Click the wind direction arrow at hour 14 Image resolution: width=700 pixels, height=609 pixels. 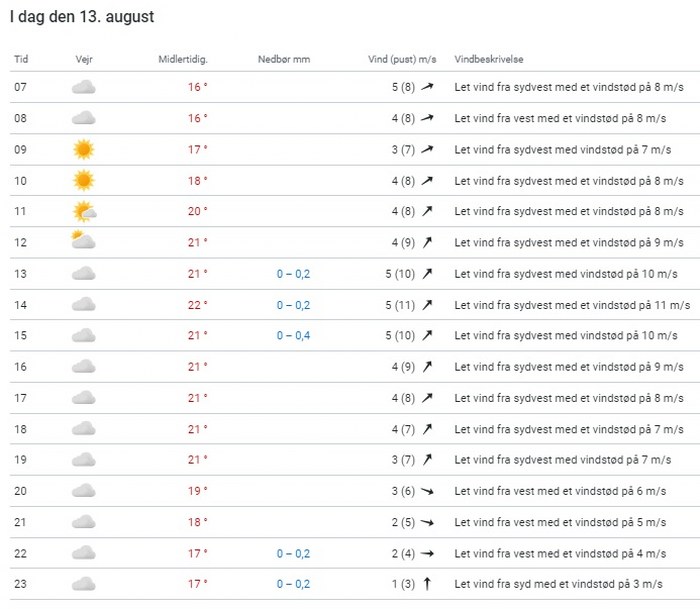pyautogui.click(x=427, y=305)
